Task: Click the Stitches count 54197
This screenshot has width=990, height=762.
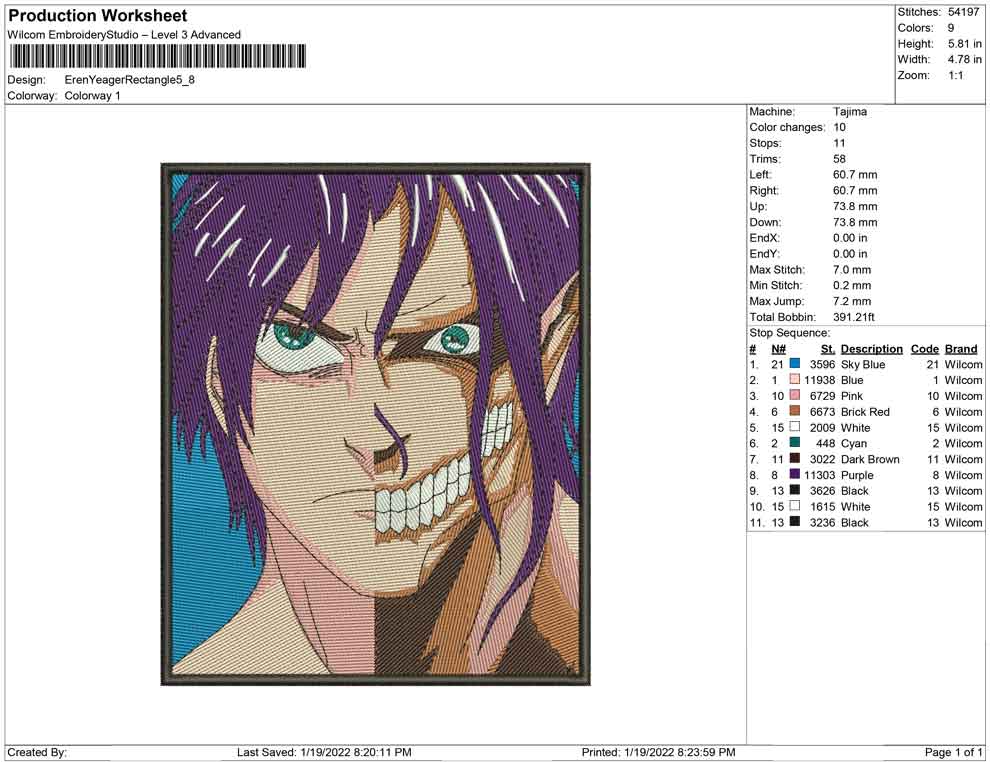Action: (x=963, y=12)
